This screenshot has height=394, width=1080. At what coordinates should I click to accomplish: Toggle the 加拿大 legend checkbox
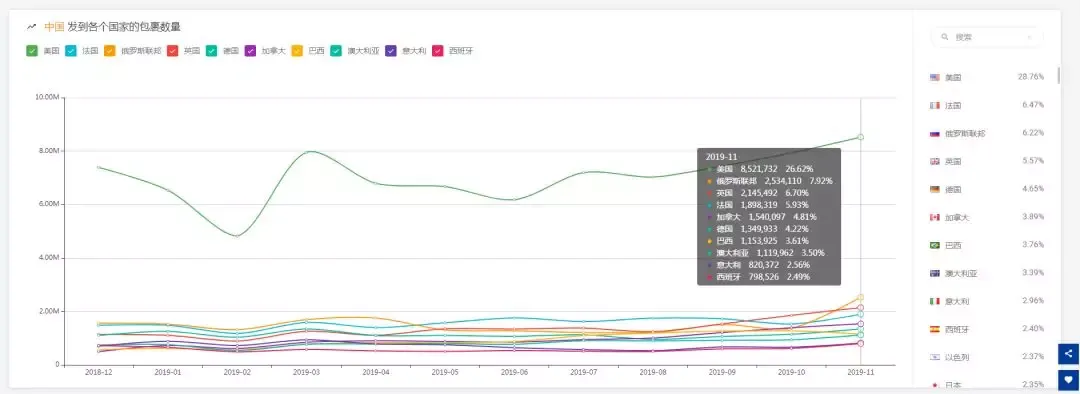tap(250, 50)
